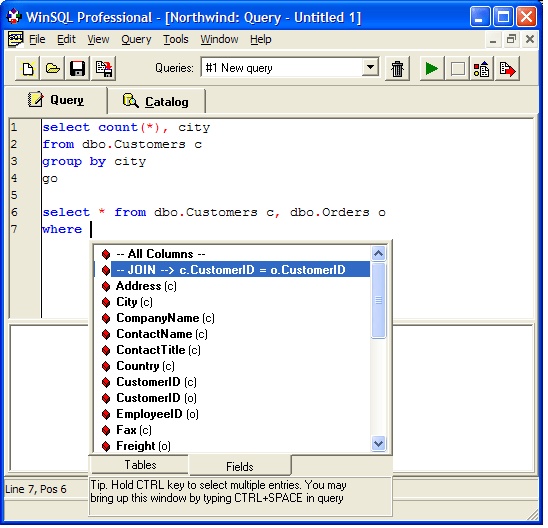Screen dimensions: 548x528
Task: Click field list scrollbar down arrow
Action: (x=378, y=444)
